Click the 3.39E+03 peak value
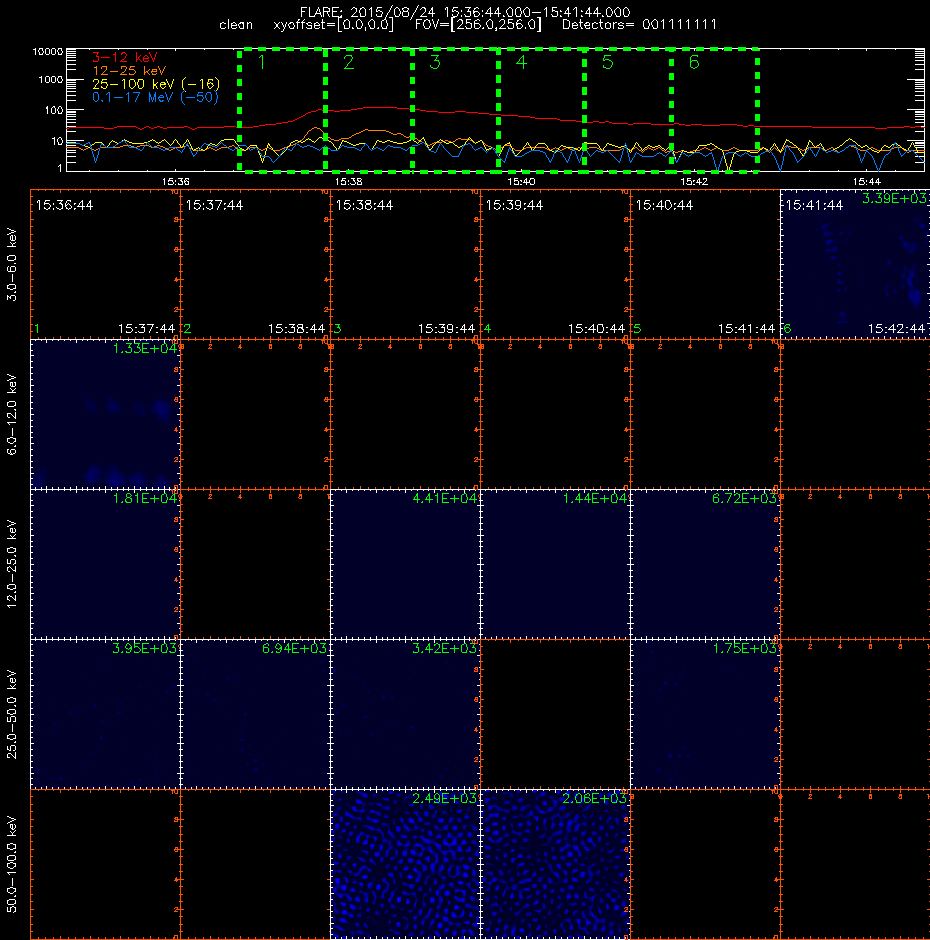 [x=895, y=198]
